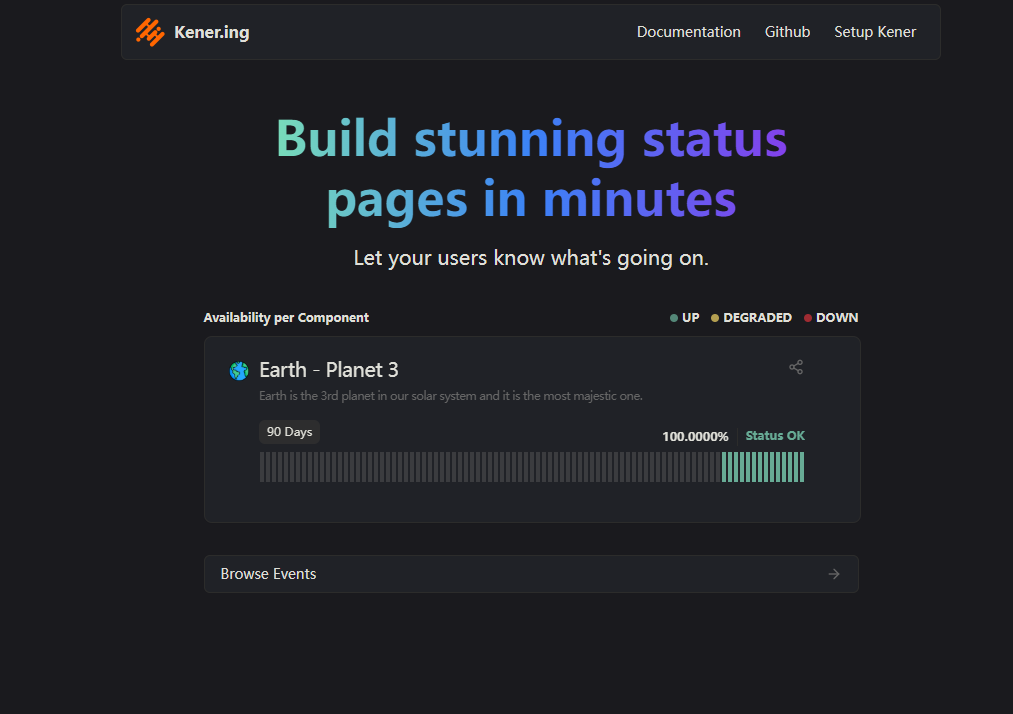1013x714 pixels.
Task: Open the Browse Events row
Action: 531,574
